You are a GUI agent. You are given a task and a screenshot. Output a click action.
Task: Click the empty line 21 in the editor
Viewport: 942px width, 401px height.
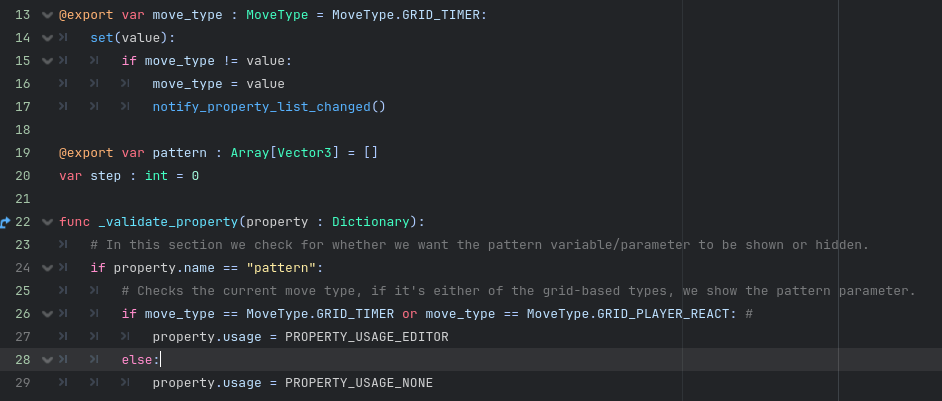pos(400,199)
